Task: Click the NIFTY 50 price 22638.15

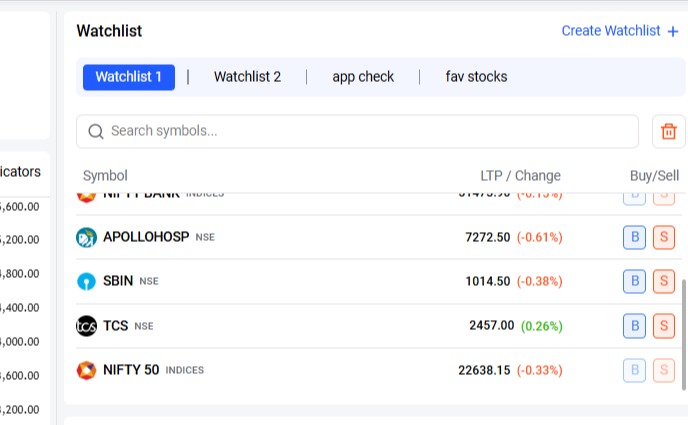Action: pos(484,371)
